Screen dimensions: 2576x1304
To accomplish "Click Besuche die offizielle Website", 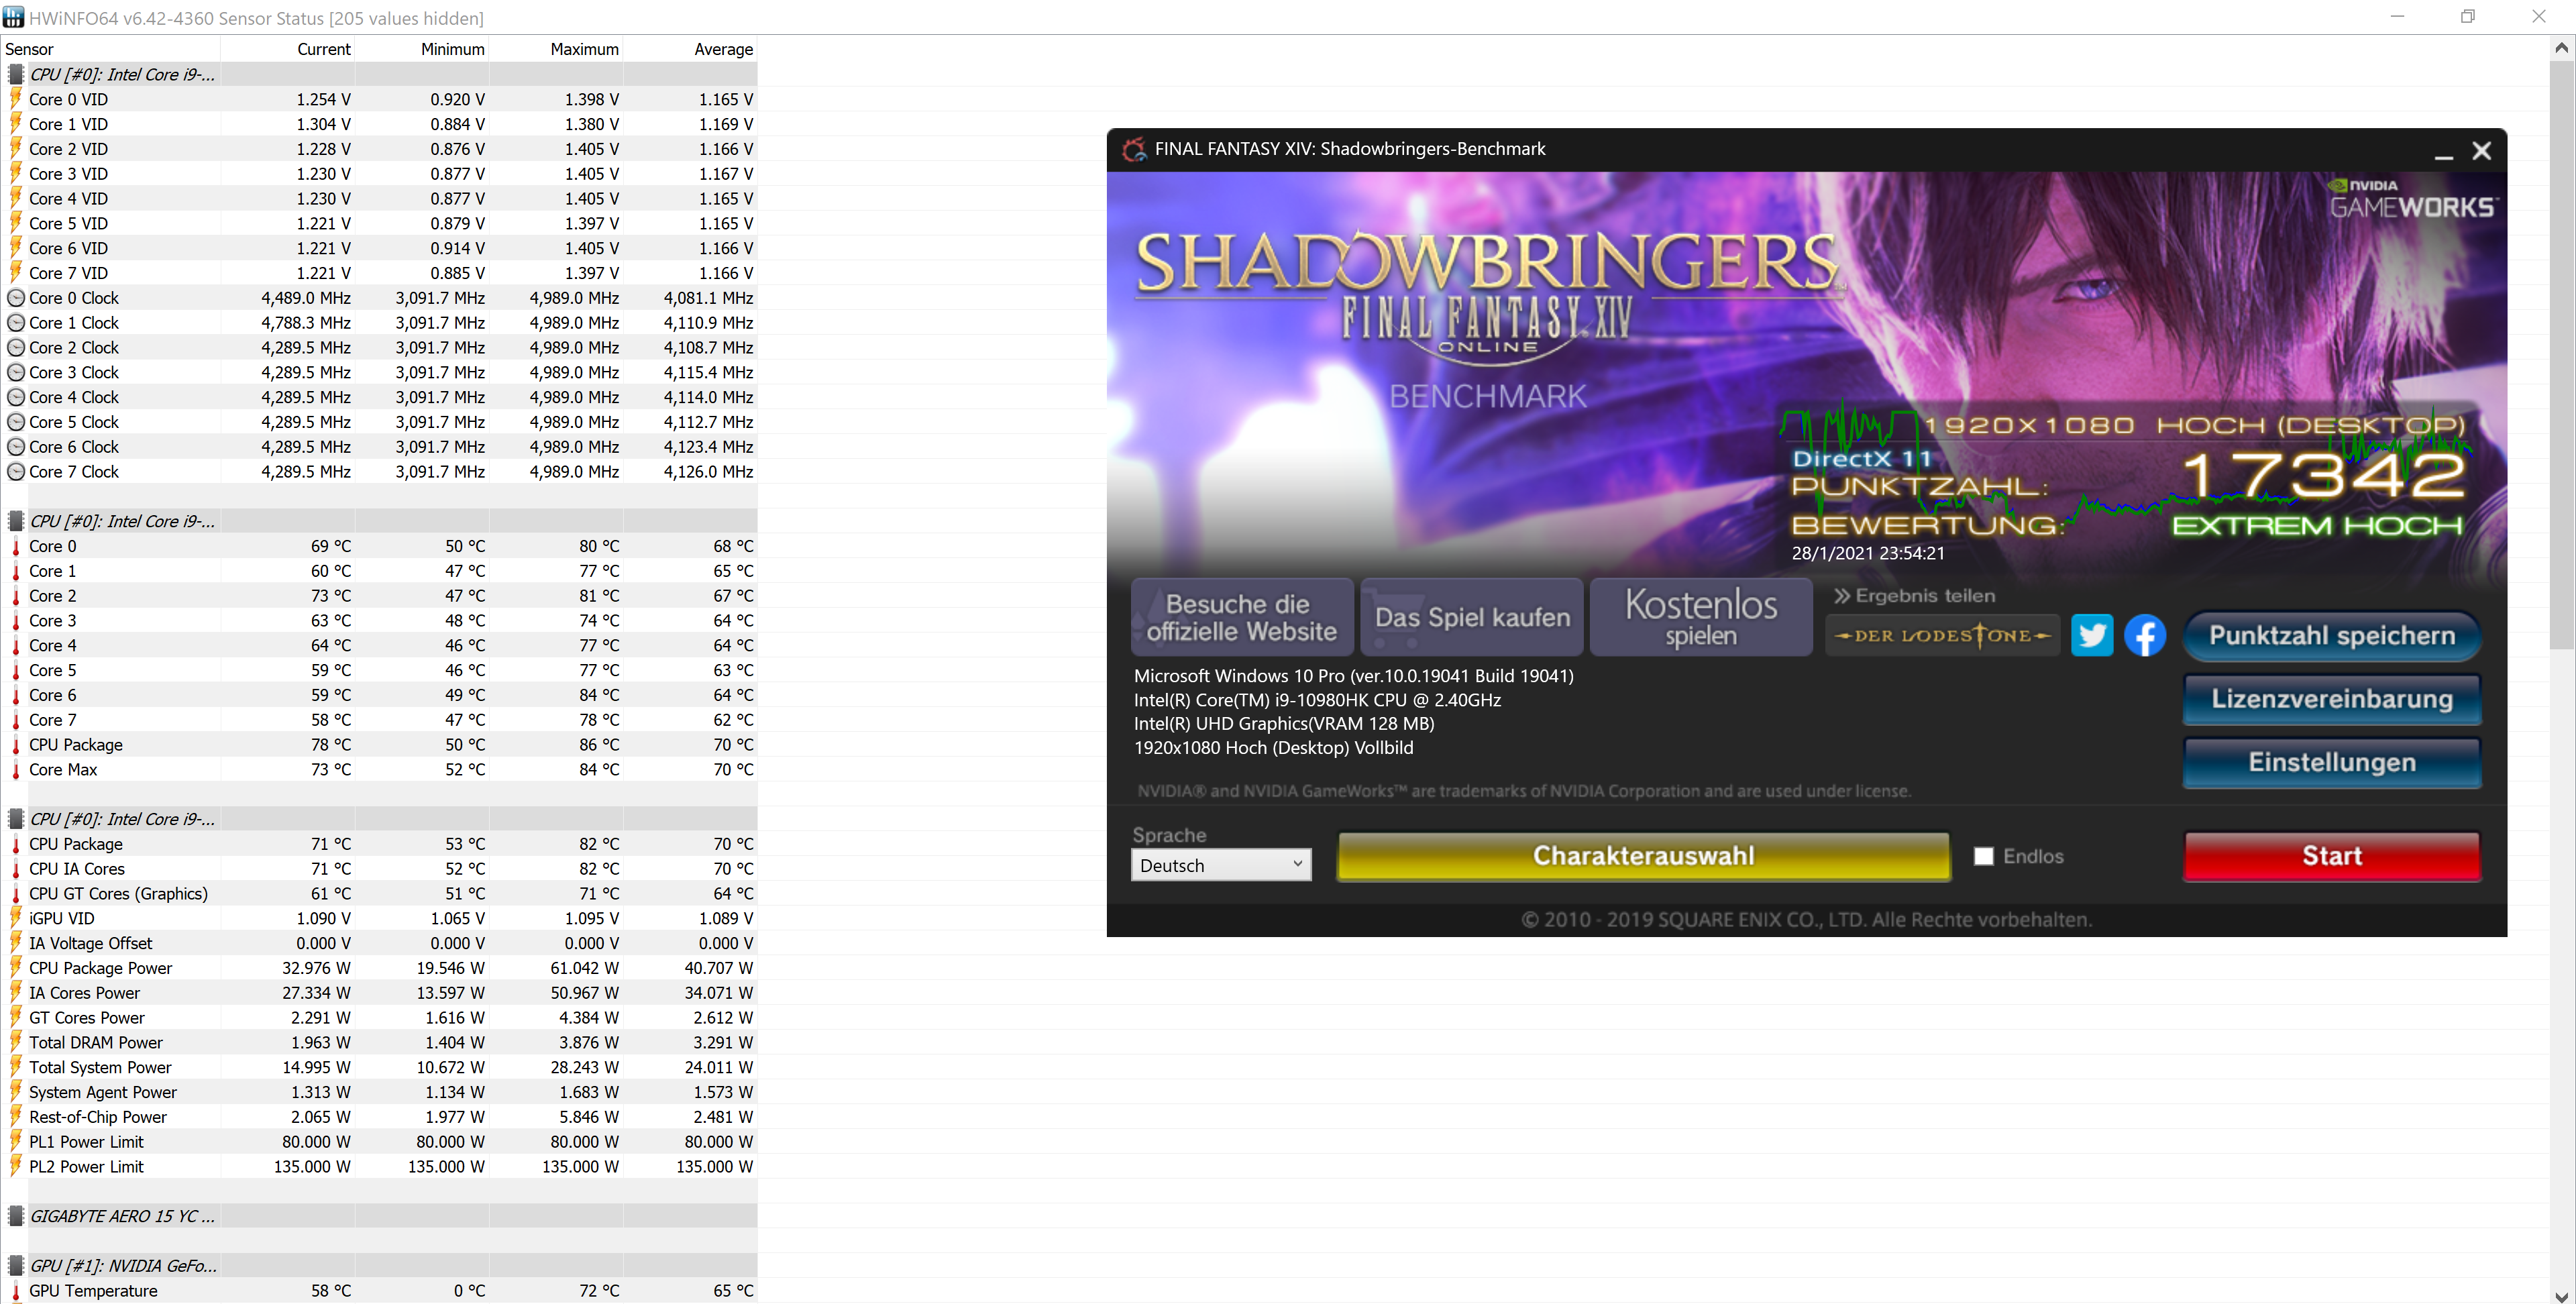I will pos(1242,617).
